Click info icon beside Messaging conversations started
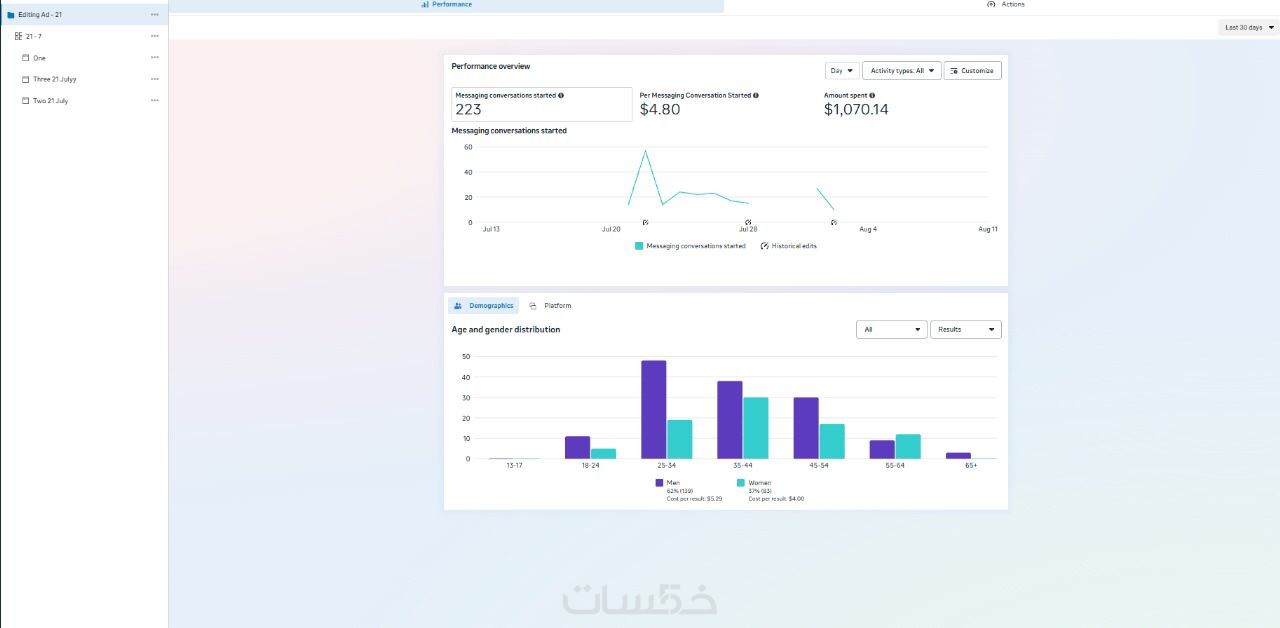This screenshot has width=1280, height=628. [561, 96]
